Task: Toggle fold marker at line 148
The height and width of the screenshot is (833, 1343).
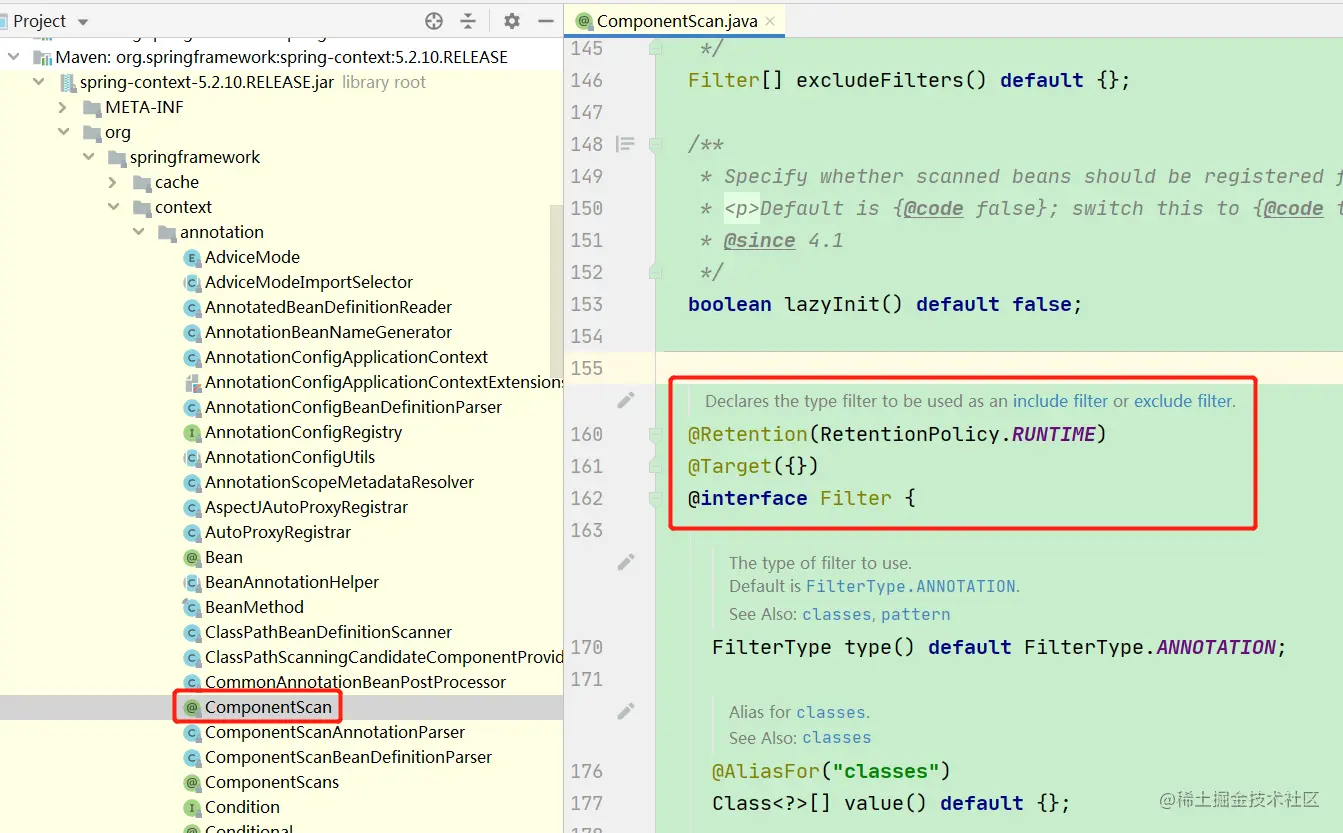Action: [656, 144]
